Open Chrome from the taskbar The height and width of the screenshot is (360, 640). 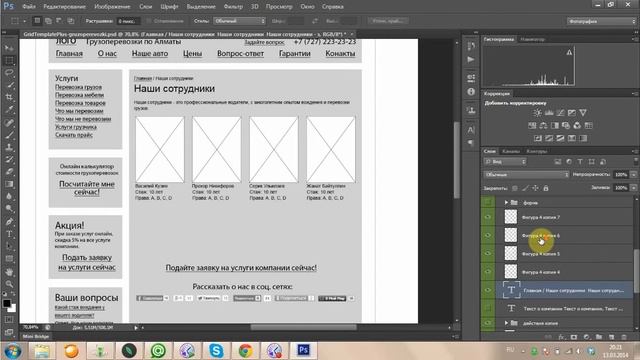click(x=245, y=351)
